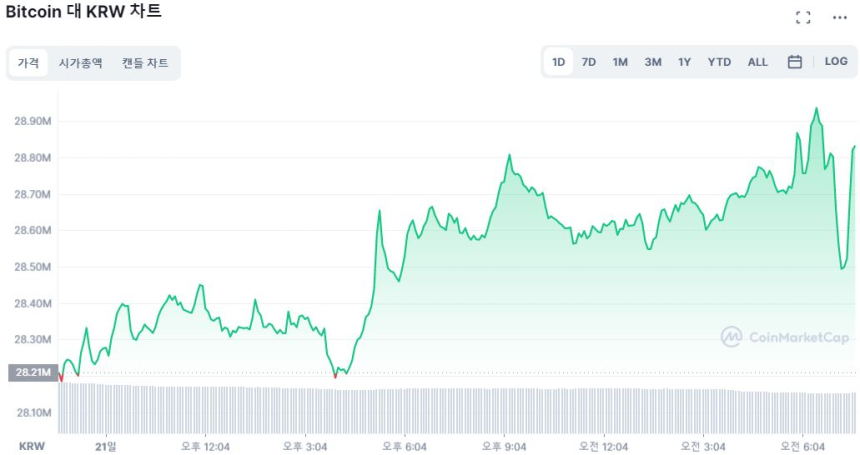The image size is (860, 455).
Task: Click the red low-point marker near 오후 3:04
Action: pos(335,376)
